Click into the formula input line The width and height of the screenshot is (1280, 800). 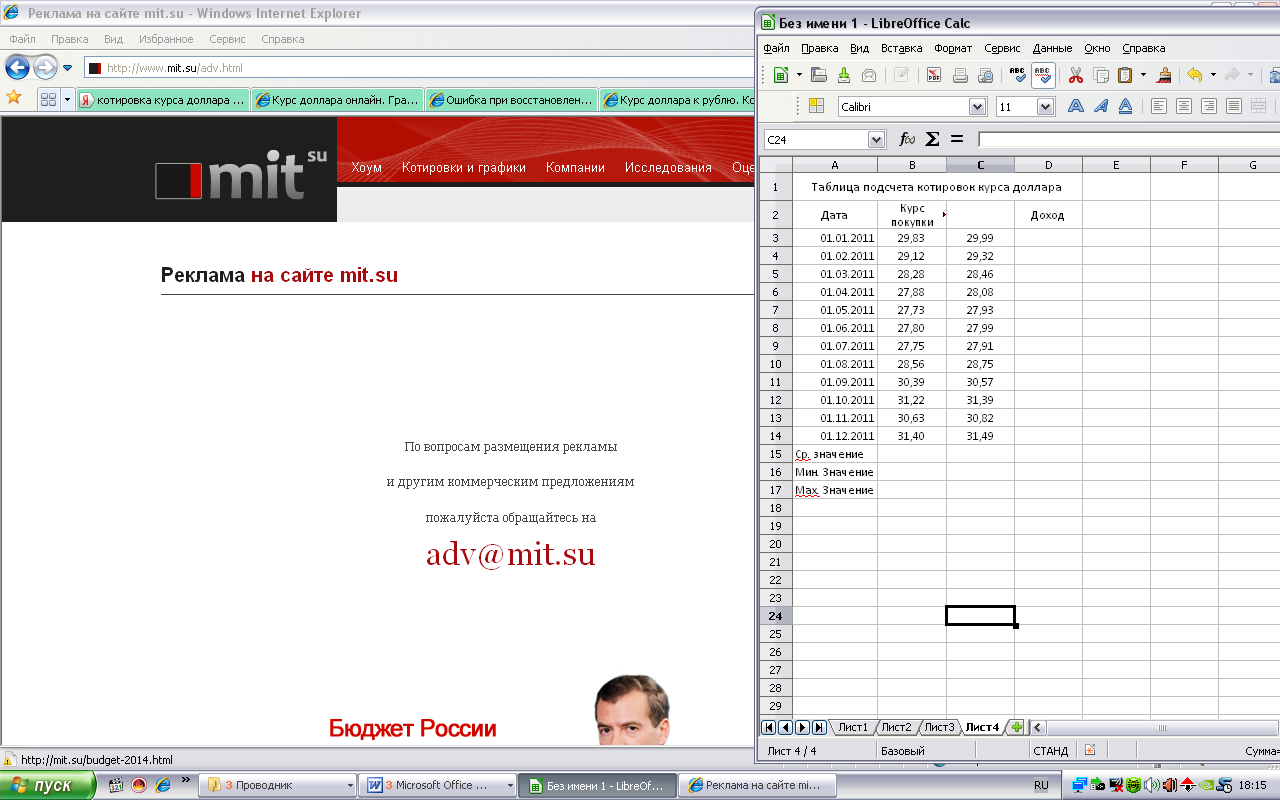(1129, 139)
